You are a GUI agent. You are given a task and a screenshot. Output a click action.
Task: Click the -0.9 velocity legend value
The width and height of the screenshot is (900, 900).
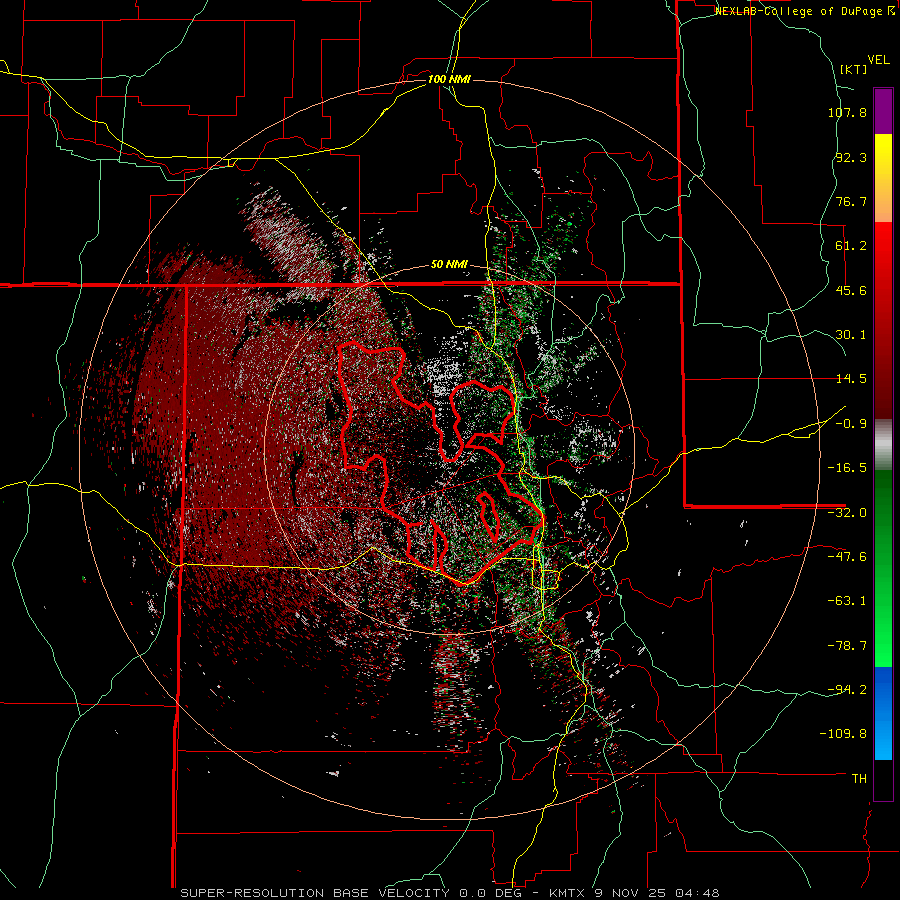tap(851, 424)
